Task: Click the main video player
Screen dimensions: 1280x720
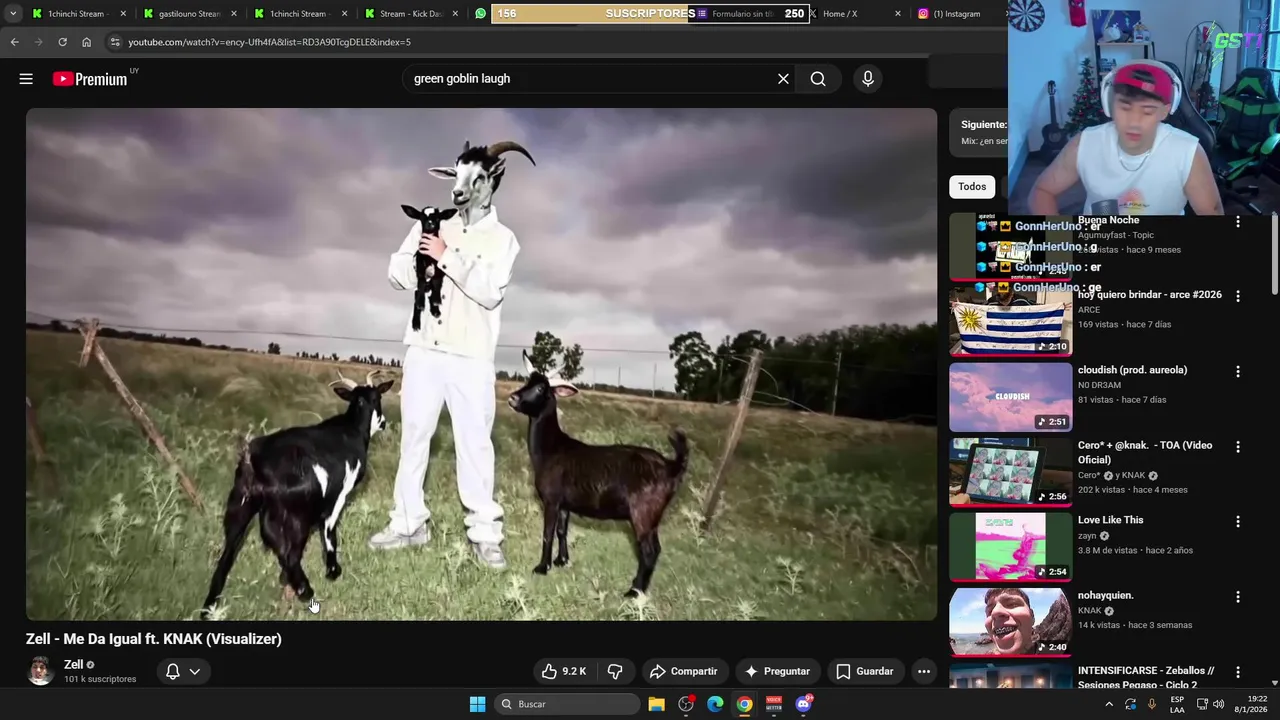Action: (481, 364)
